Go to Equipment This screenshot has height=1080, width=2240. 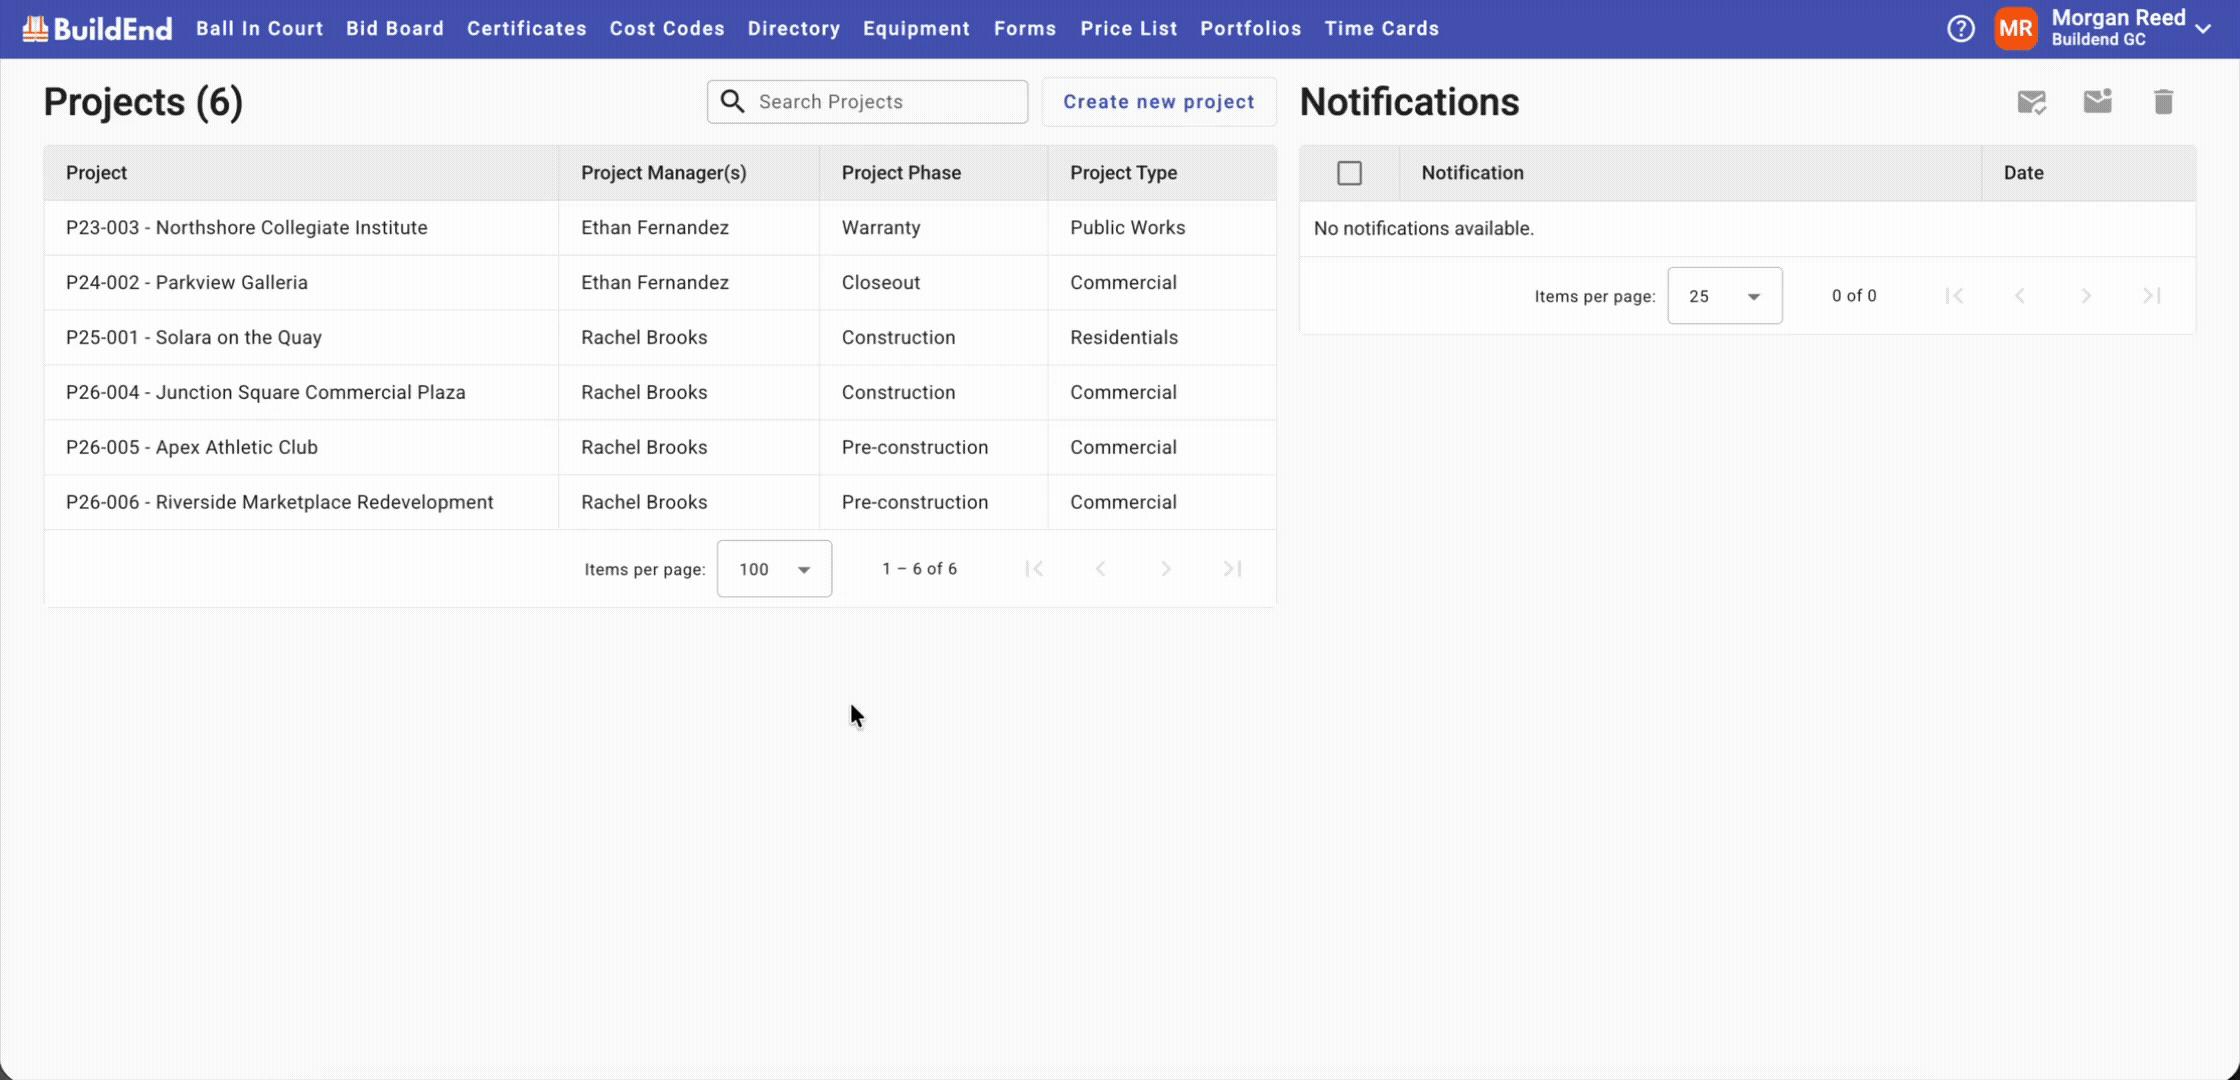pos(917,29)
